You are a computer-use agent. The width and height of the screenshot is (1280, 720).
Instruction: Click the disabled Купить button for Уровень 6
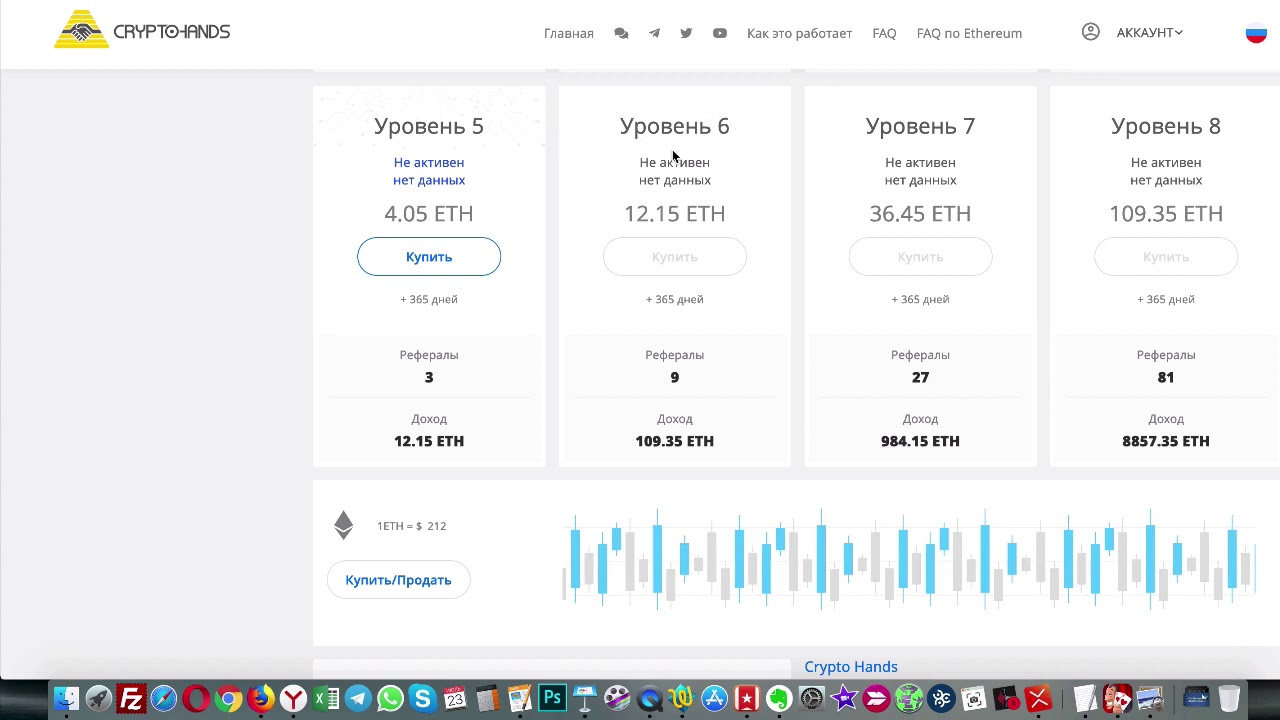pos(675,257)
